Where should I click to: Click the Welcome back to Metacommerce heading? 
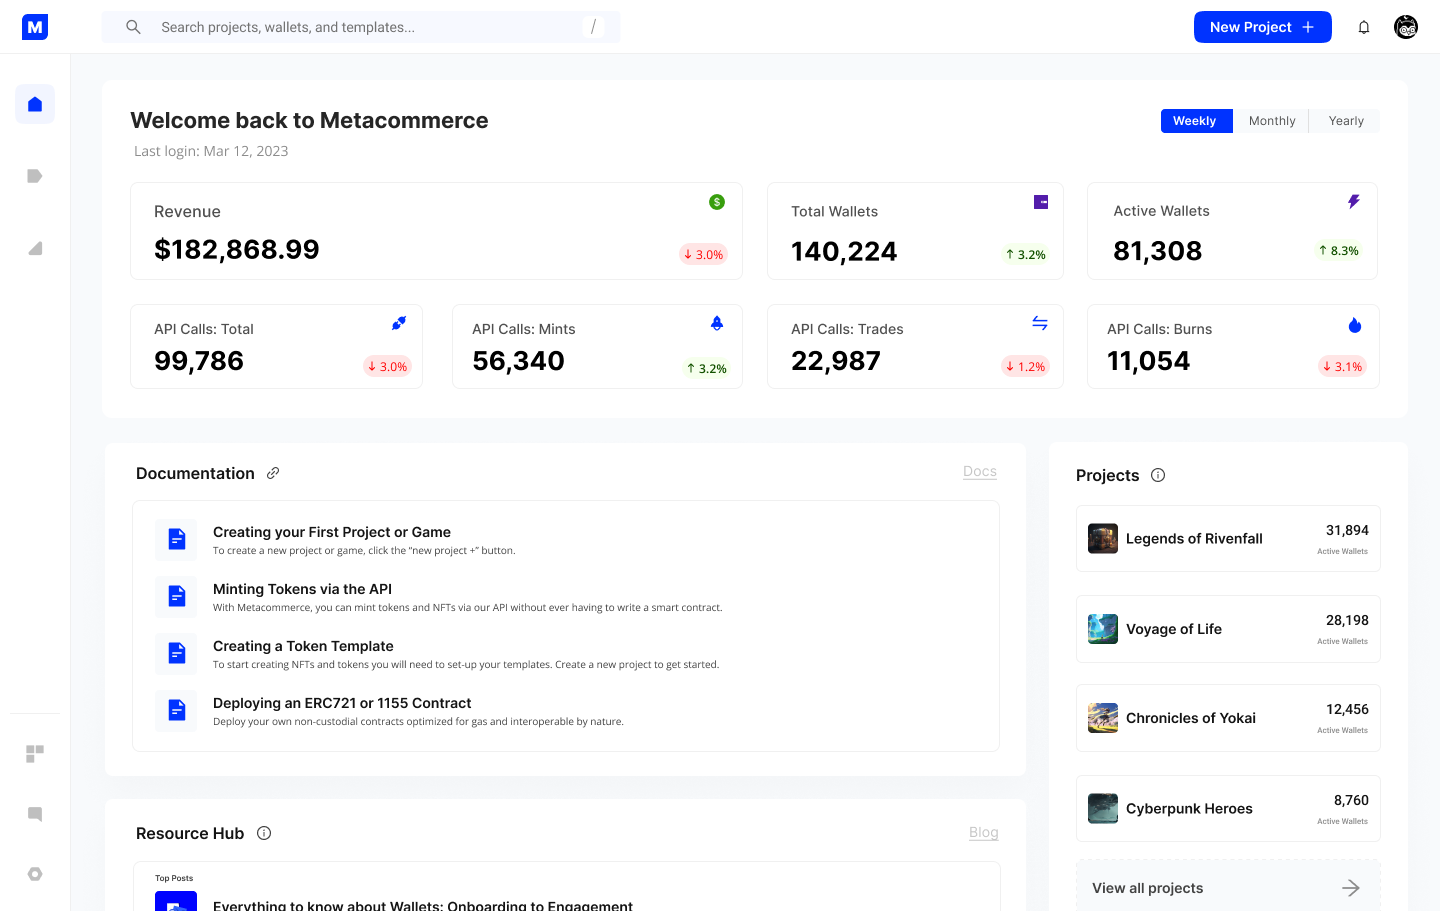coord(309,120)
